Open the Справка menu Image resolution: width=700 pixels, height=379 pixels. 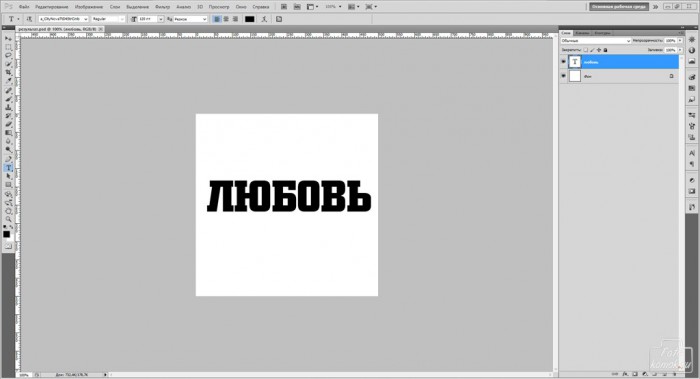tap(261, 7)
